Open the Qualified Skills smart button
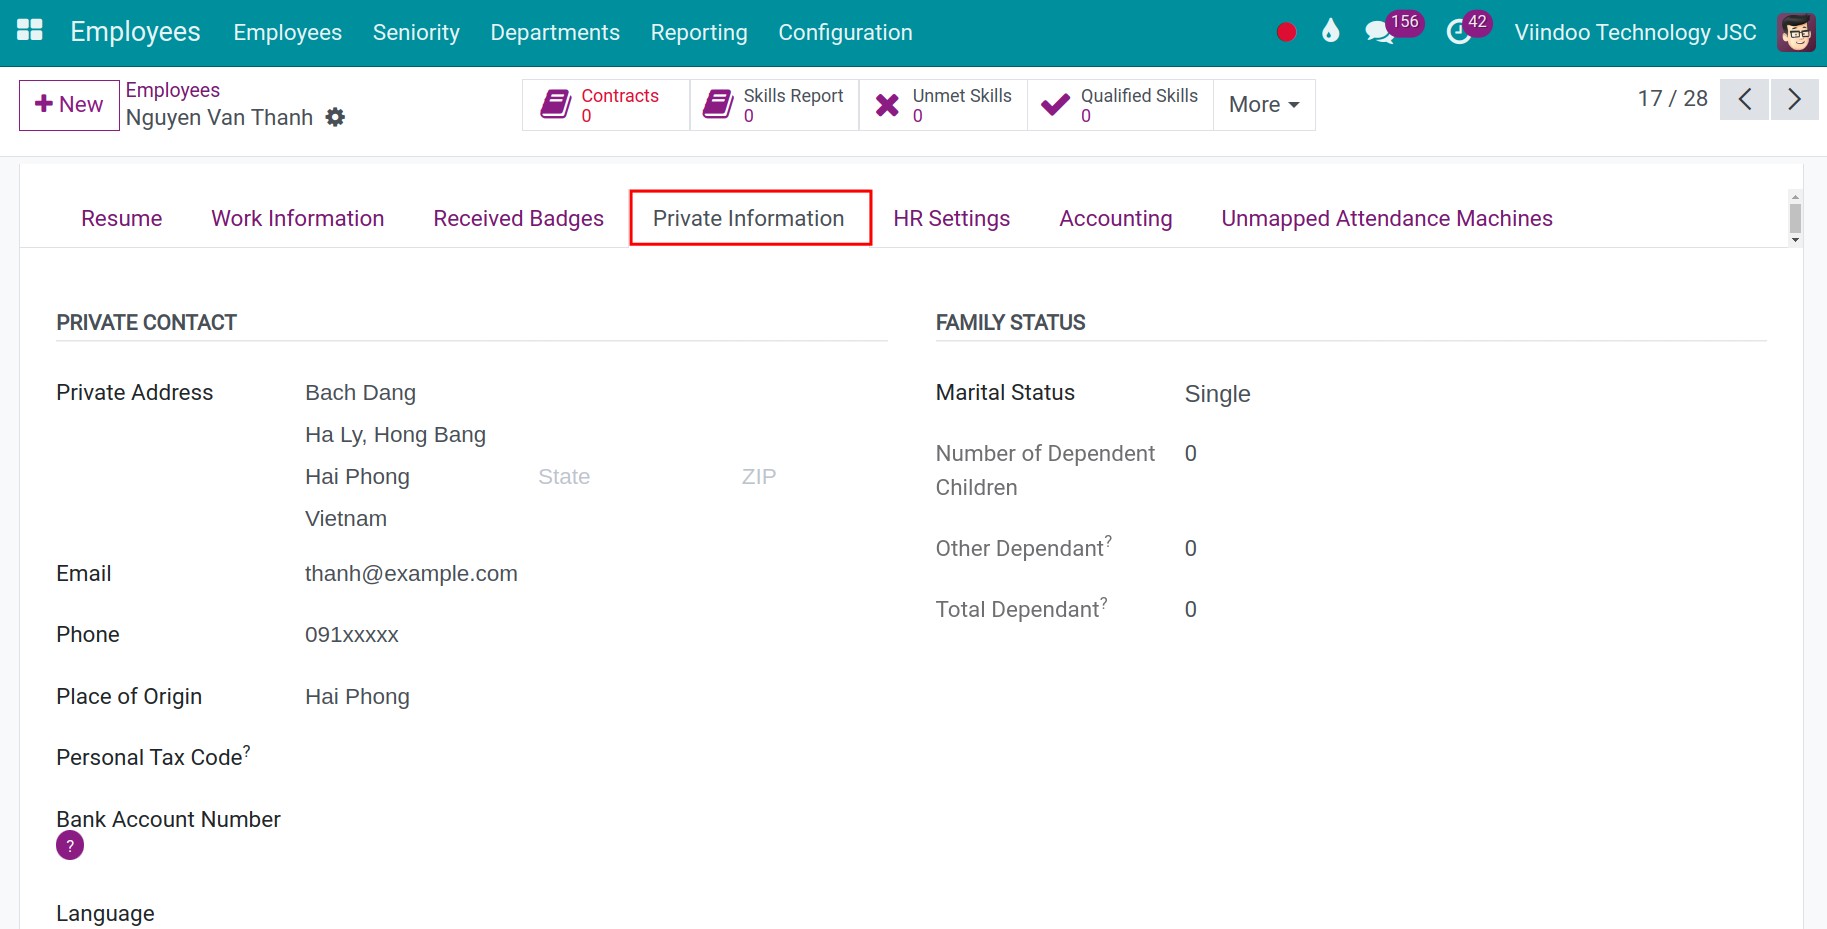The height and width of the screenshot is (929, 1827). coord(1120,105)
